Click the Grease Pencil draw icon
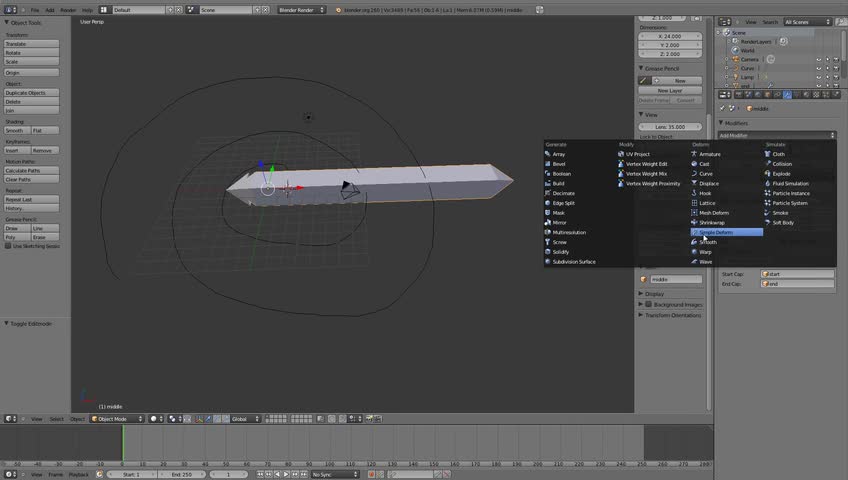Image resolution: width=848 pixels, height=480 pixels. pos(645,81)
